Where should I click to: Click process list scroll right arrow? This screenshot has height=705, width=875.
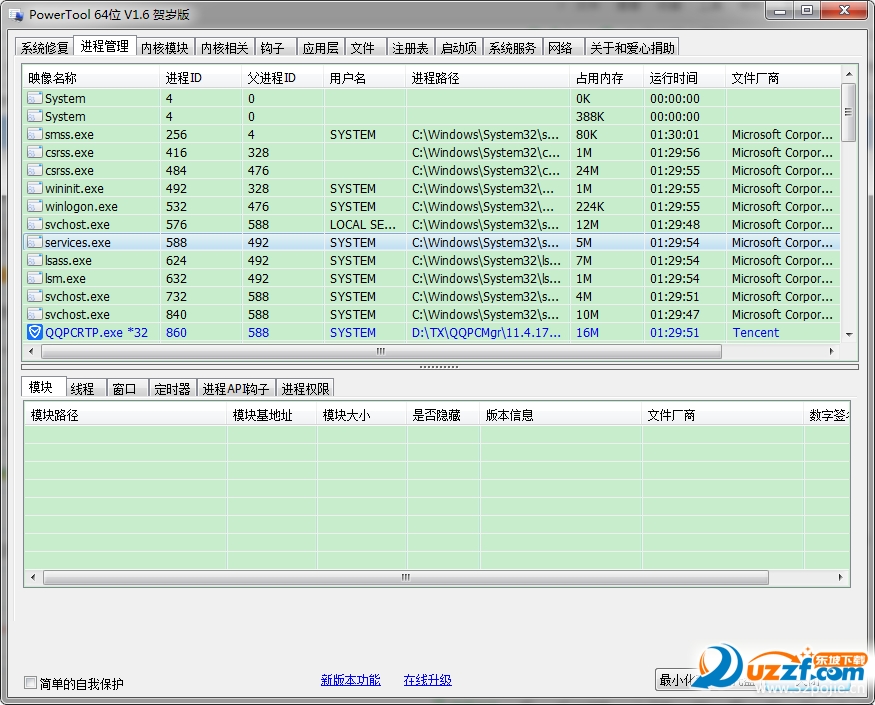pos(831,352)
